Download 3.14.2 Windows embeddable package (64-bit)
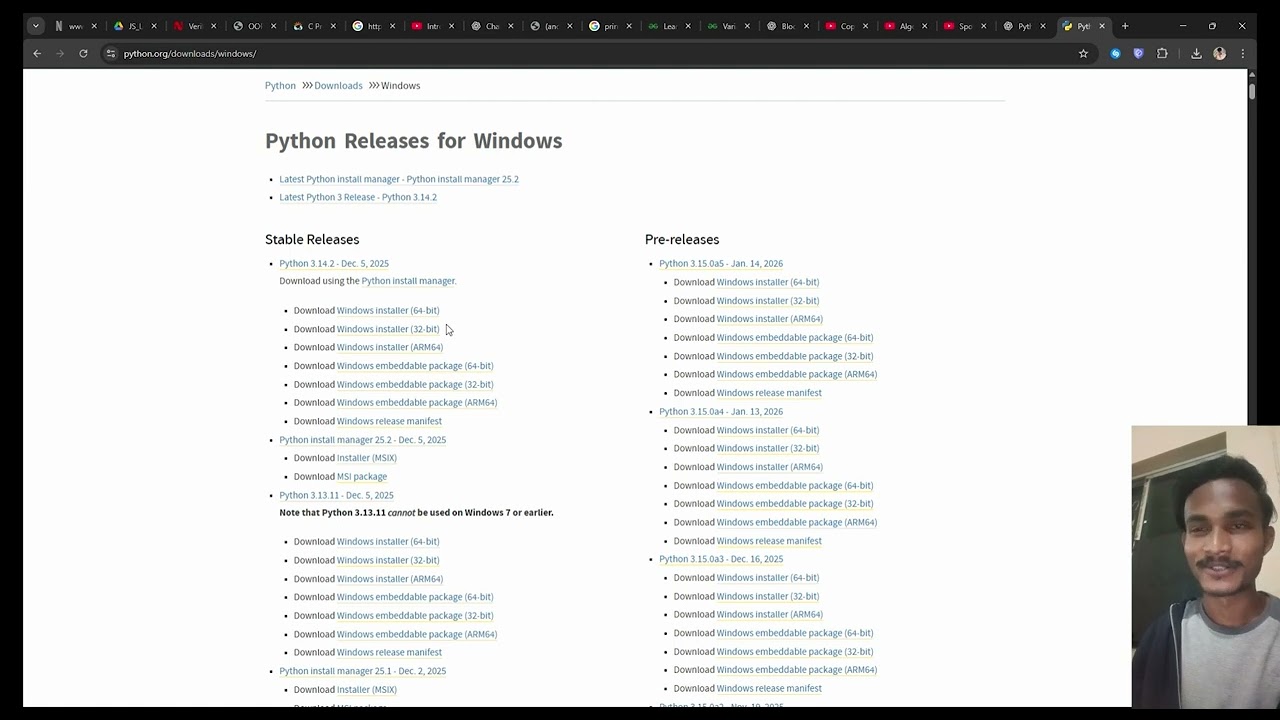The image size is (1280, 720). click(415, 366)
